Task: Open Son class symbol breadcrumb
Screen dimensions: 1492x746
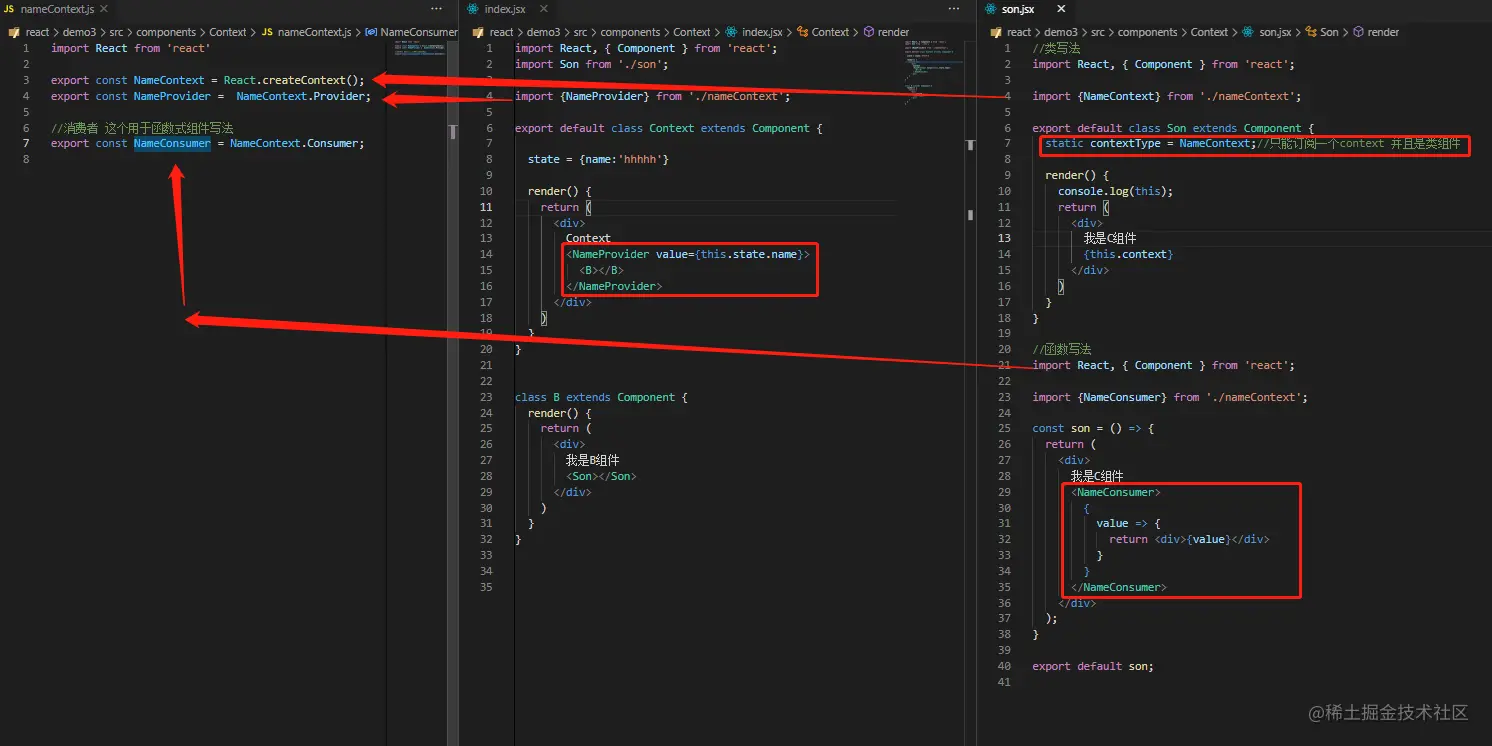Action: tap(1321, 32)
